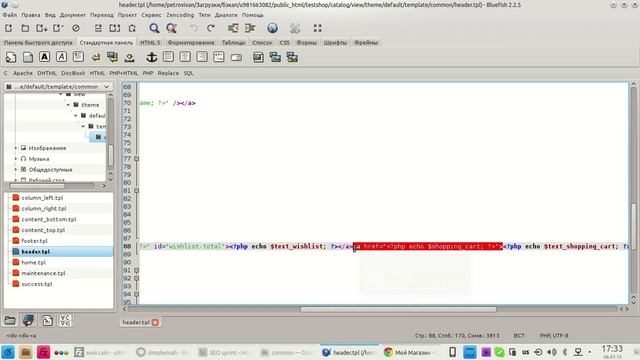Collapse the theme folder in tree
Viewport: 640px width, 360px height.
pos(68,105)
